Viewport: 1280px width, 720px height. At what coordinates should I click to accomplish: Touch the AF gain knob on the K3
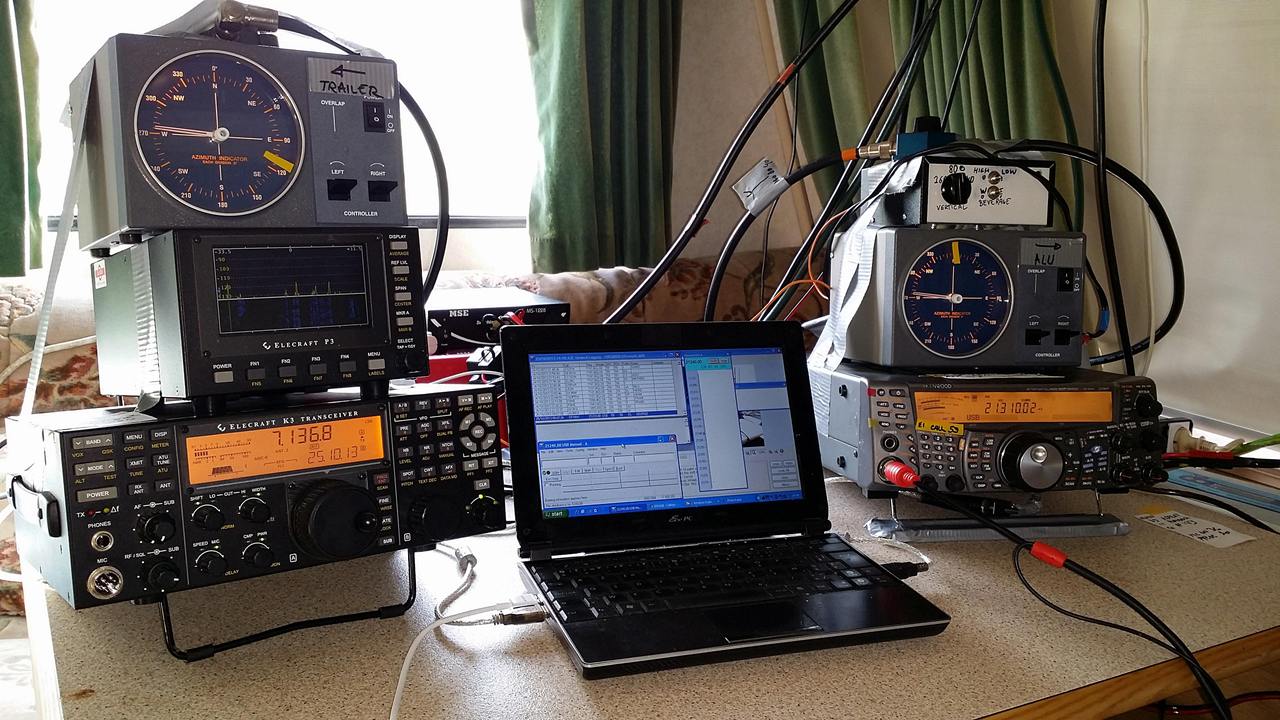click(156, 526)
